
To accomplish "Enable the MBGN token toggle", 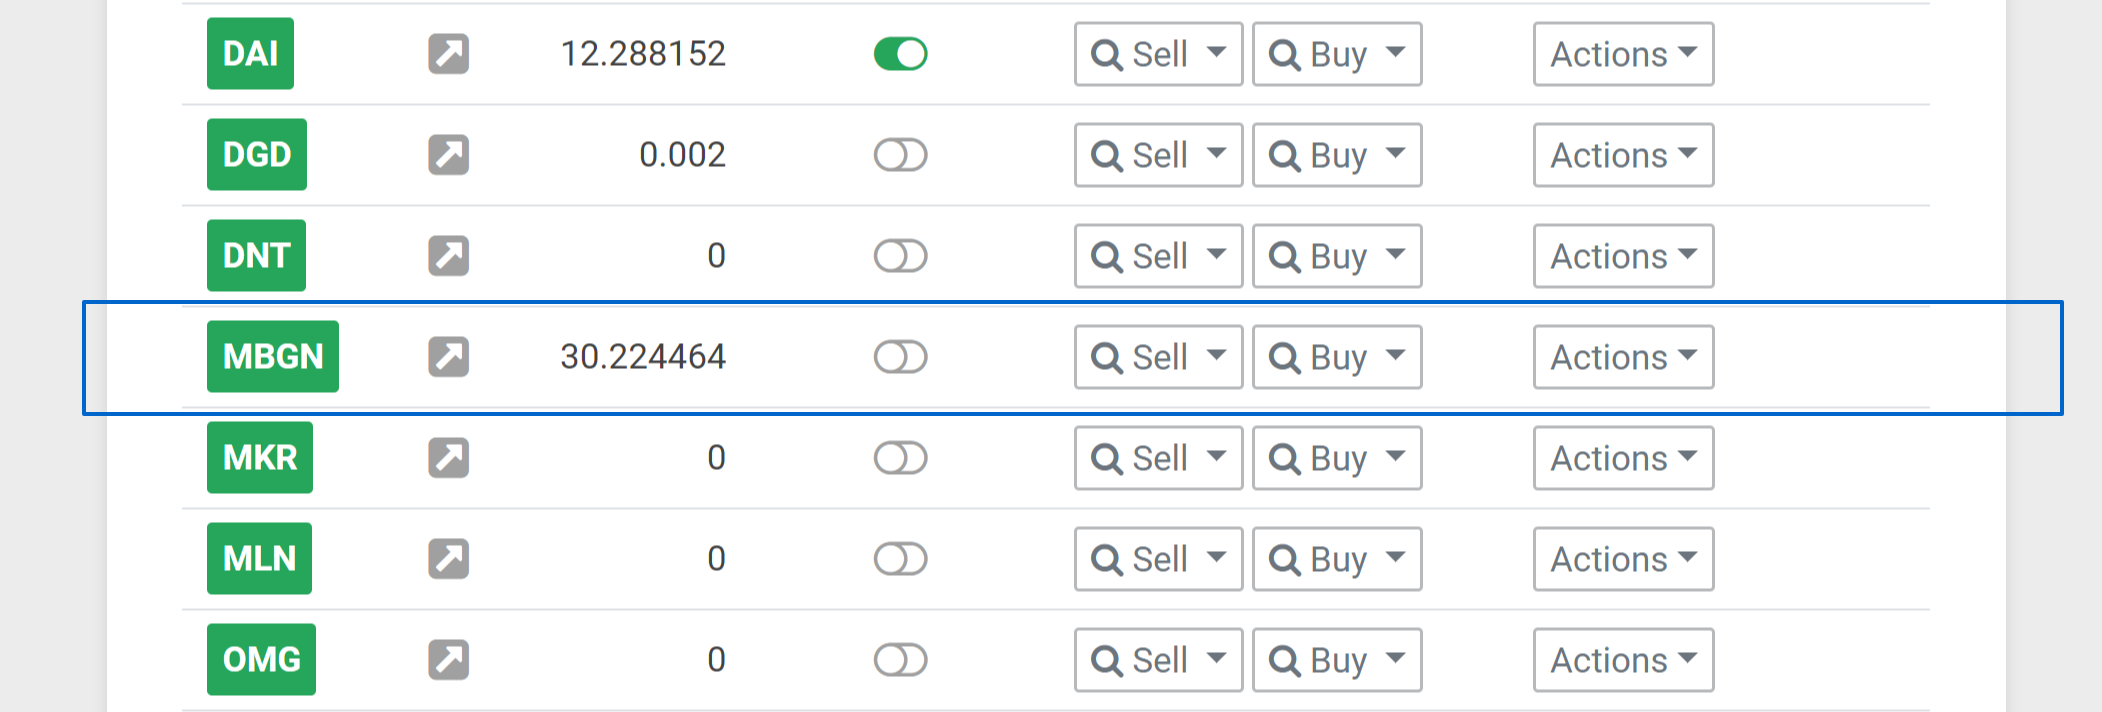I will 901,357.
